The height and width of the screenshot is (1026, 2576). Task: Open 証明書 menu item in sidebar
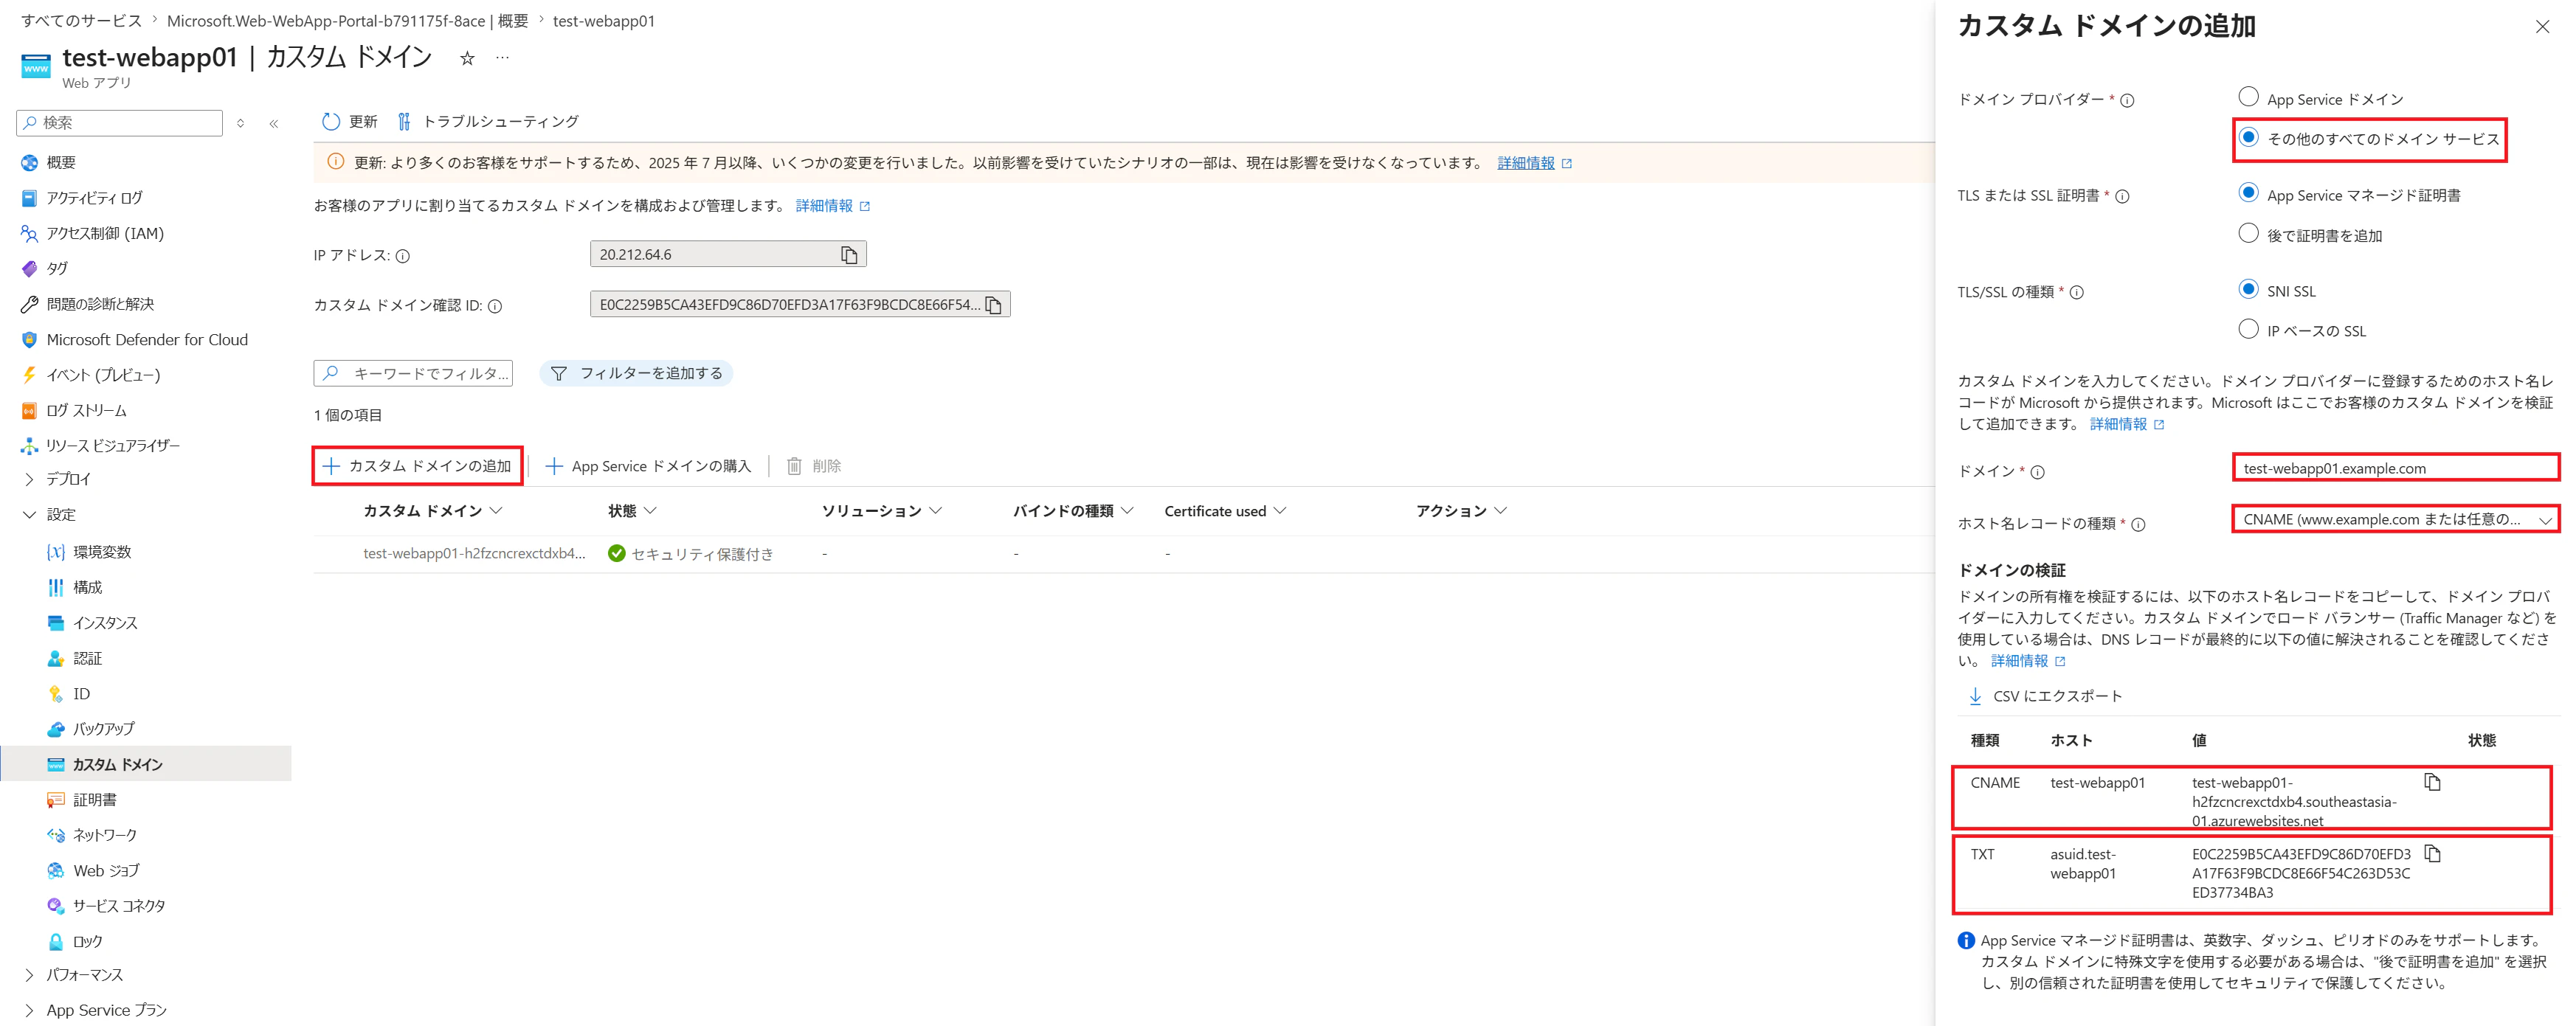(x=95, y=800)
